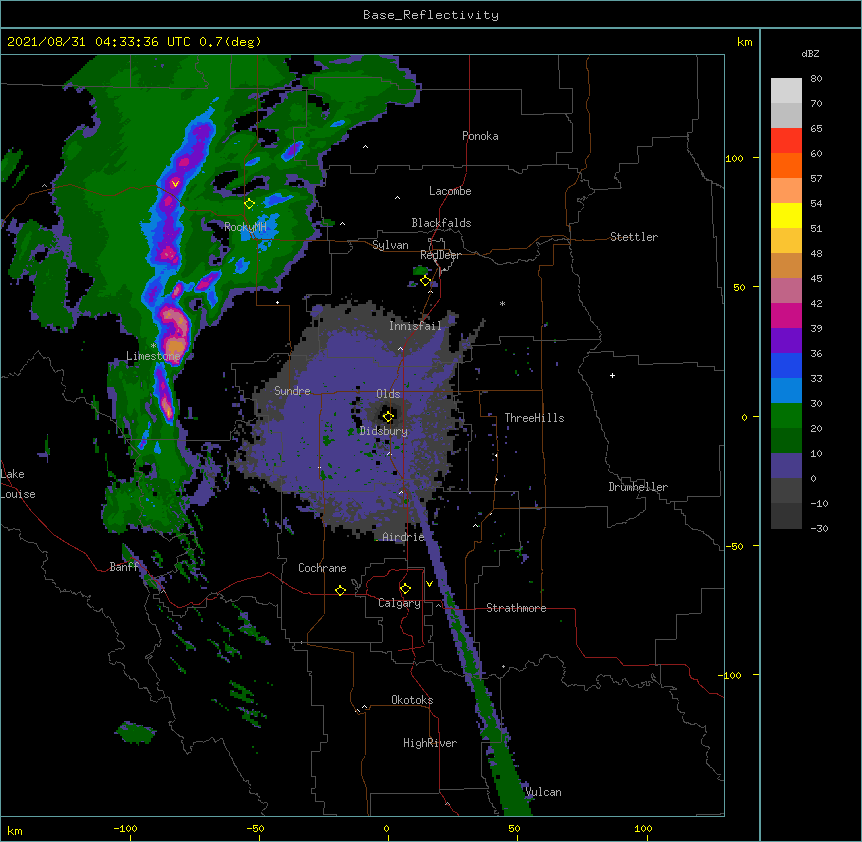This screenshot has height=842, width=862.
Task: Click the yellow diamond marker at Olds
Action: pyautogui.click(x=388, y=416)
